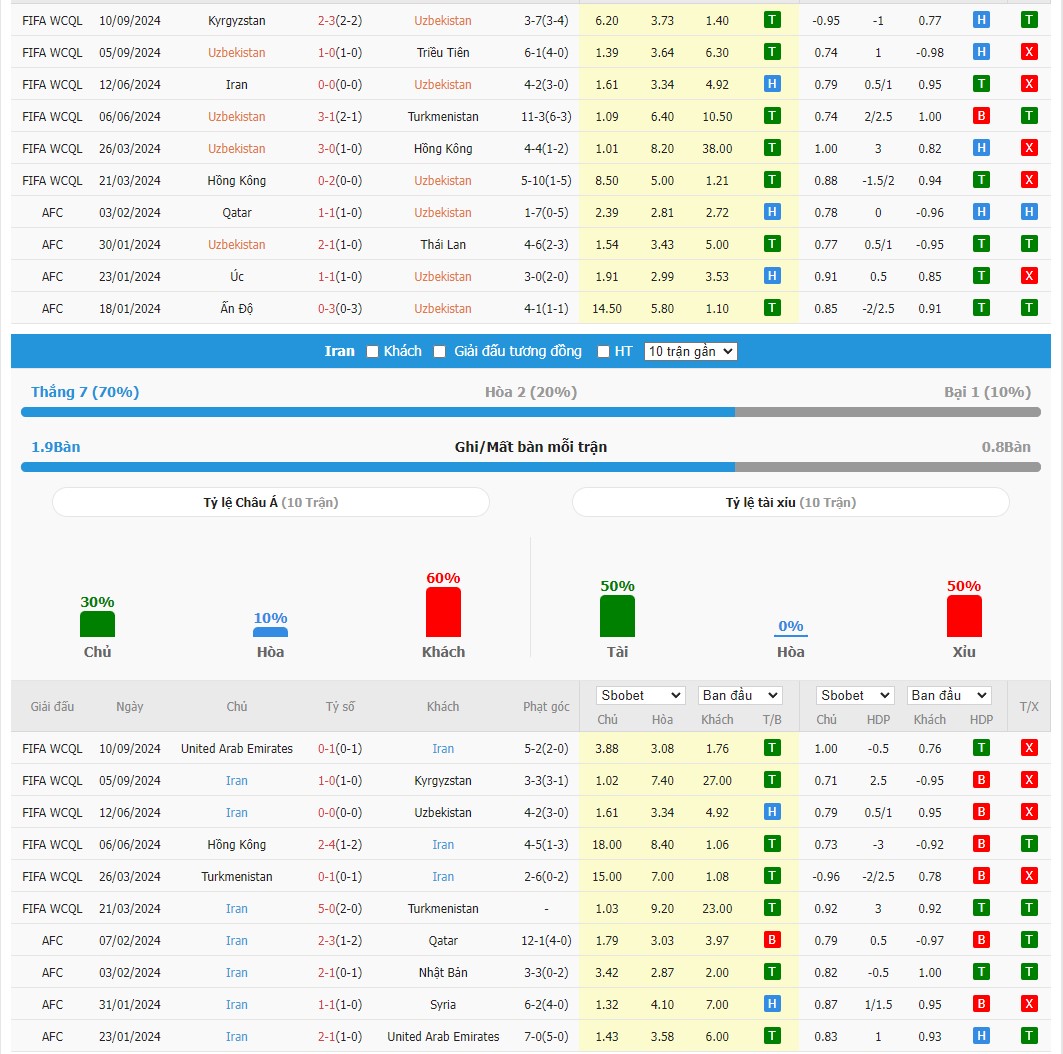Click red X badge in Hồng Kông 0-2 Uzbekistan row
Image resolution: width=1063 pixels, height=1054 pixels.
1028,180
